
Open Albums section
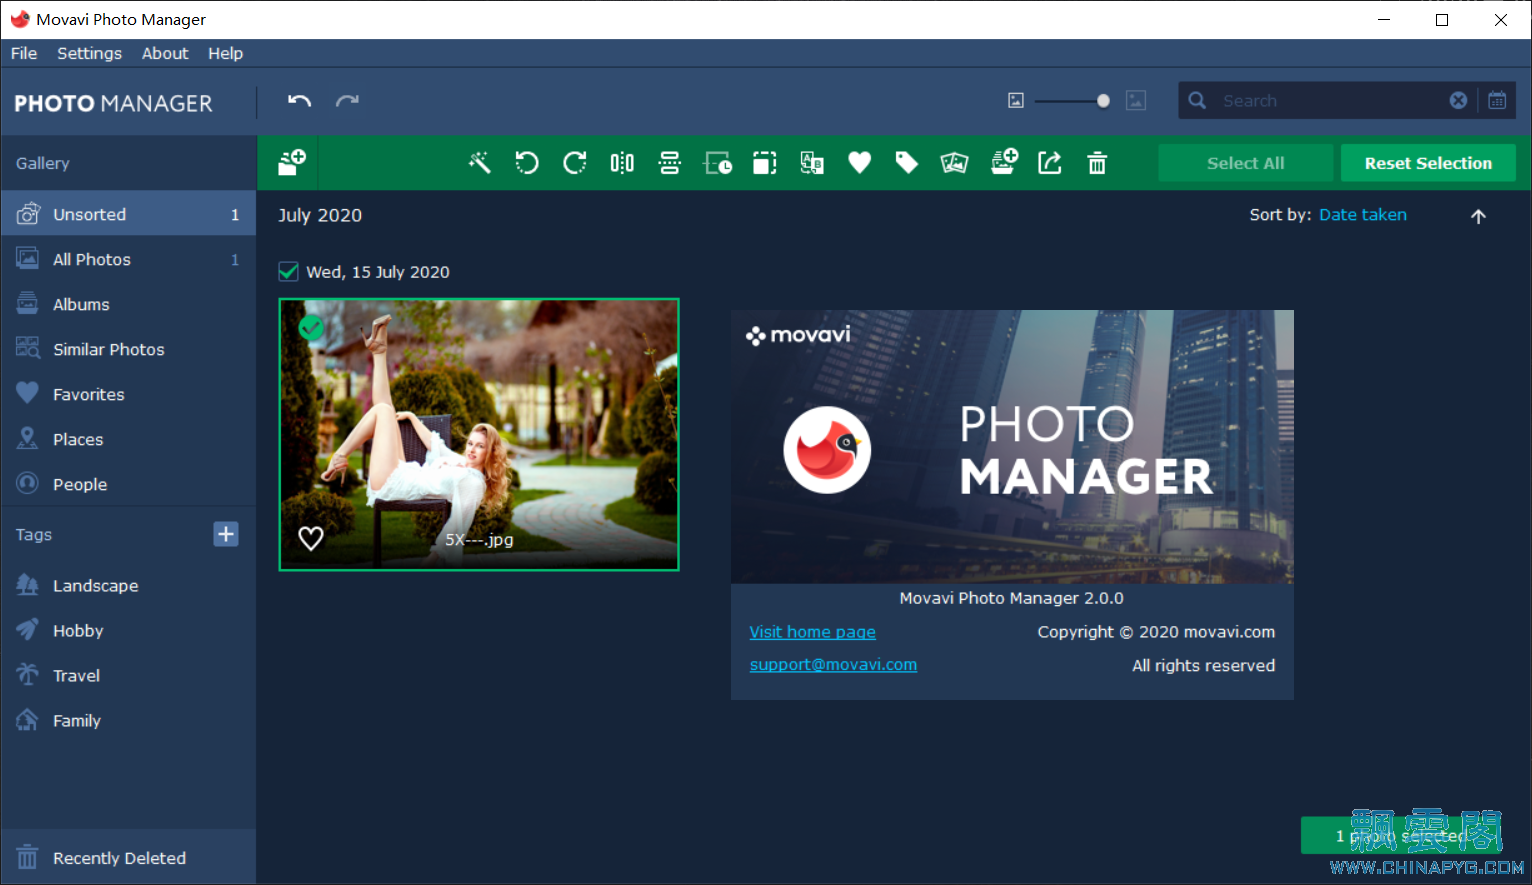[128, 304]
